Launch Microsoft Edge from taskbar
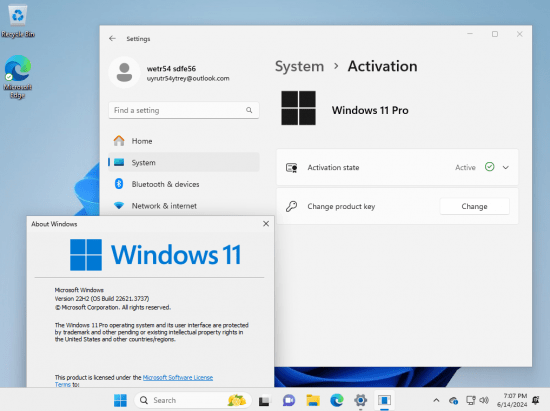This screenshot has width=550, height=411. click(337, 400)
